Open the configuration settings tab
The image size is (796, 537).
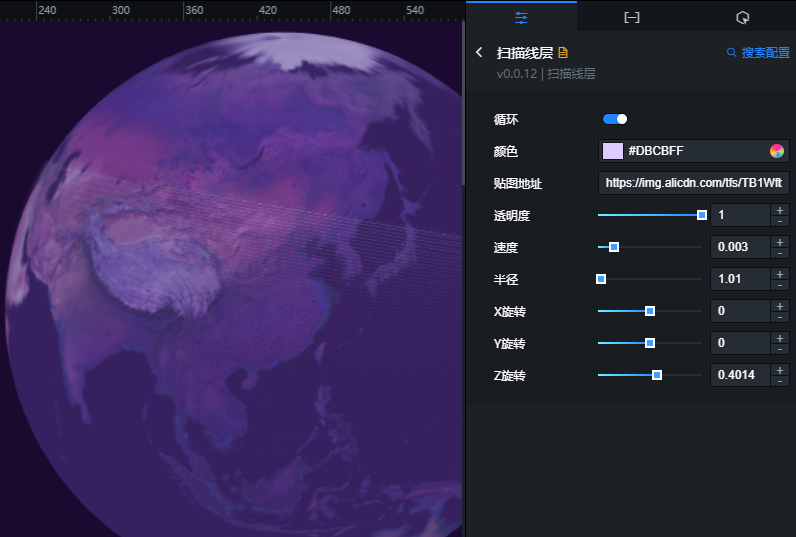coord(521,18)
